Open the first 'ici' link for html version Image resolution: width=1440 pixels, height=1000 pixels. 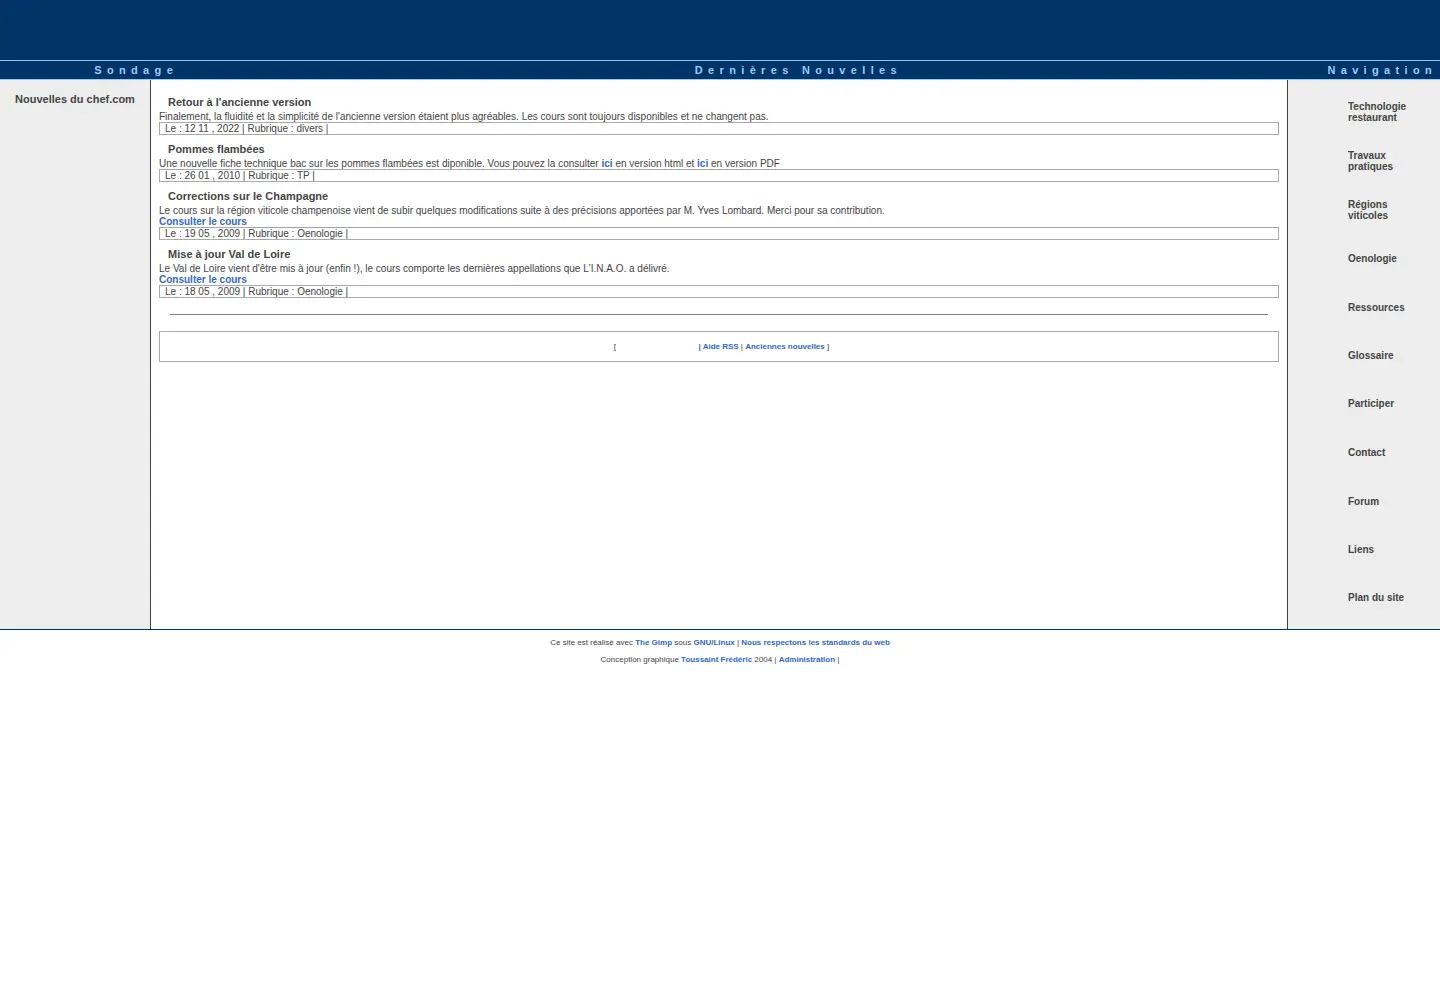tap(607, 164)
